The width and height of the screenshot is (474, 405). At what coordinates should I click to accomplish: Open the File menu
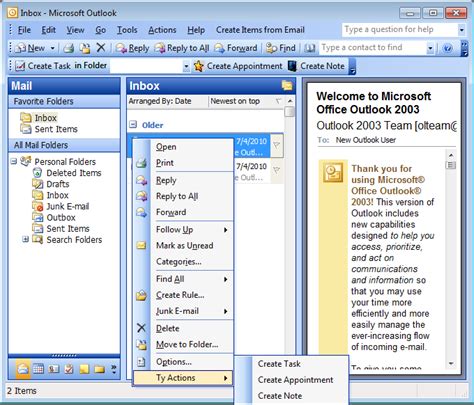[x=24, y=30]
